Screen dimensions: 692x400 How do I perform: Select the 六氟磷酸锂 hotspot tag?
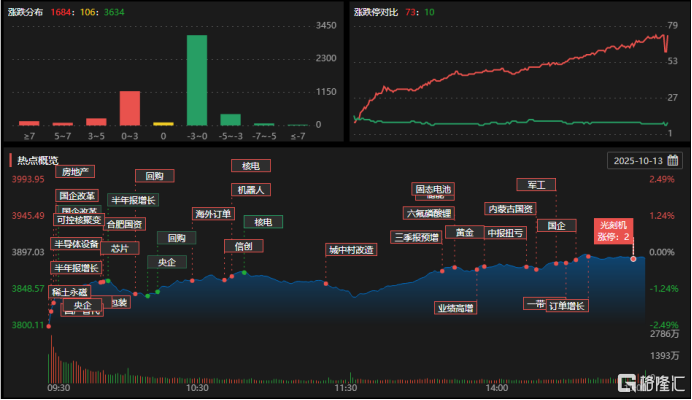pos(429,213)
